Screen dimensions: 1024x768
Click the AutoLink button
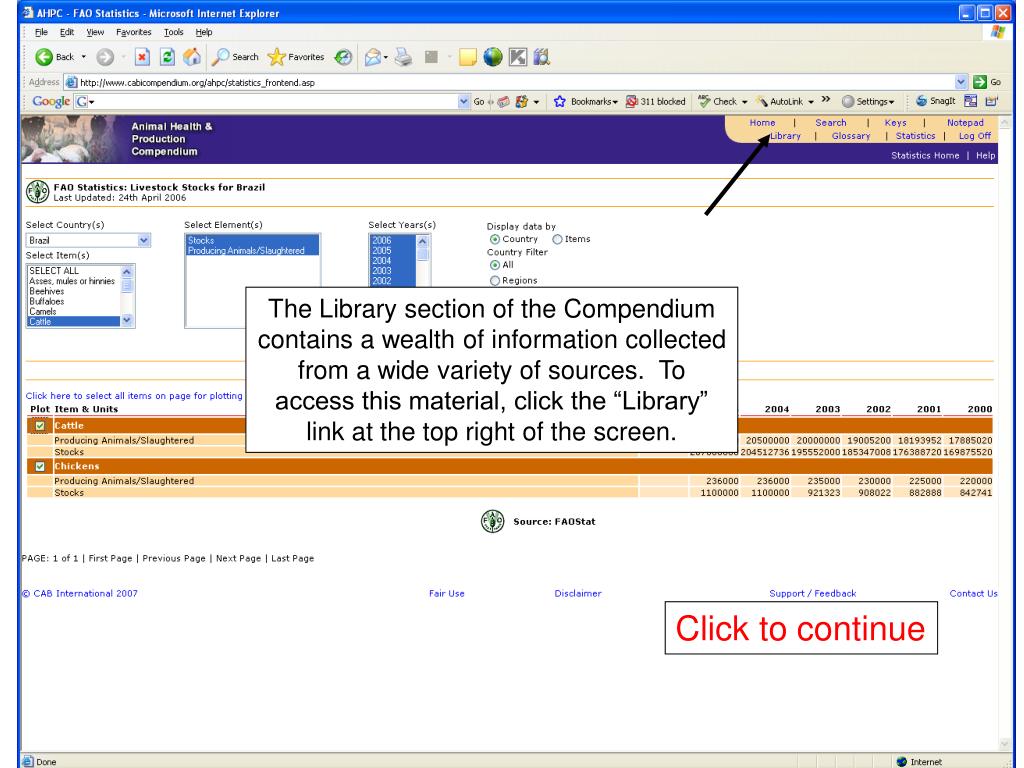[x=780, y=101]
